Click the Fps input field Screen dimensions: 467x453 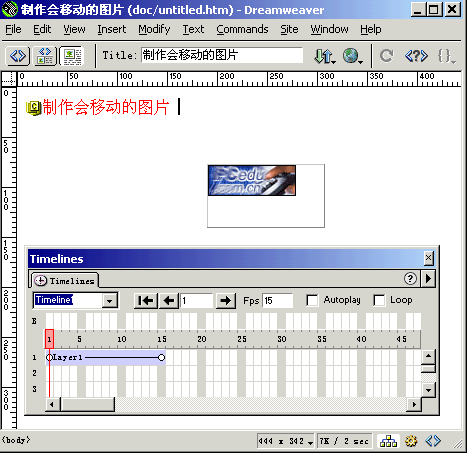click(x=277, y=301)
